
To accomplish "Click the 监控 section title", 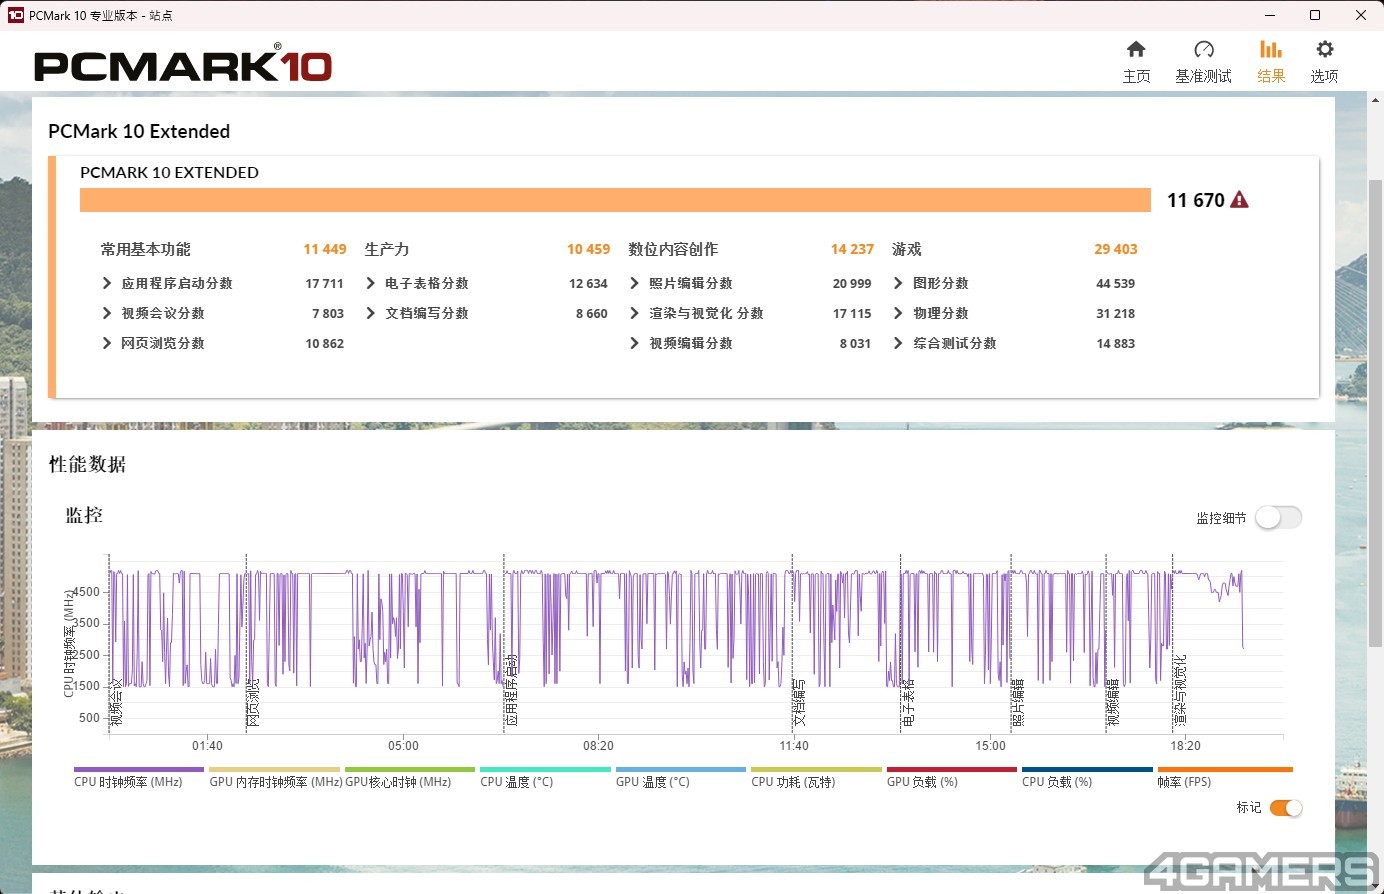I will coord(84,515).
